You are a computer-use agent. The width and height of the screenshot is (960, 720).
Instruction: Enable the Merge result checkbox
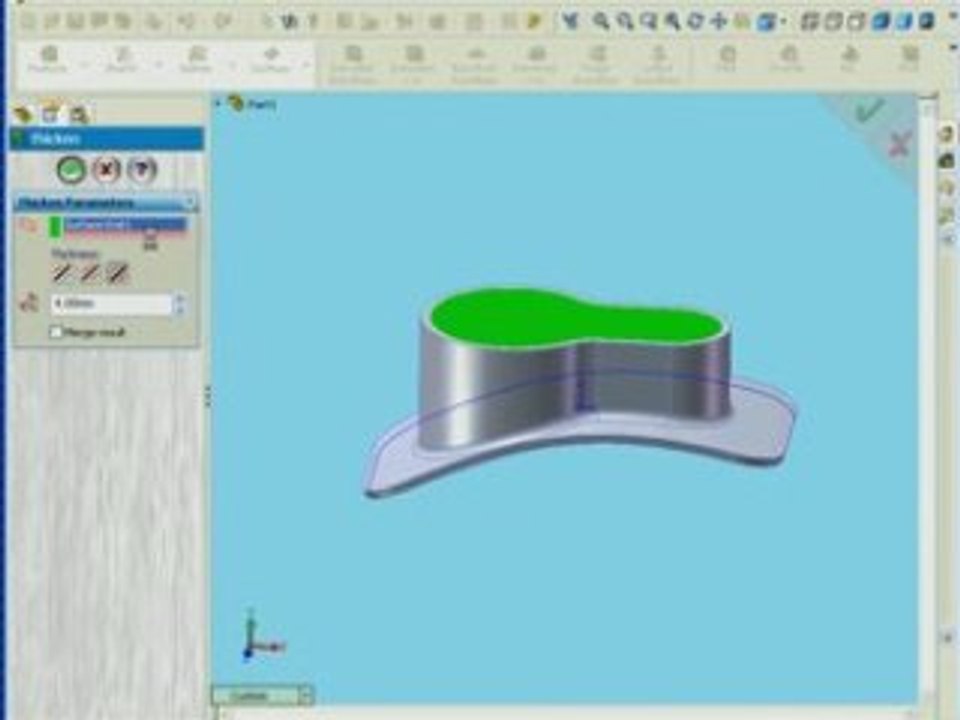click(56, 332)
